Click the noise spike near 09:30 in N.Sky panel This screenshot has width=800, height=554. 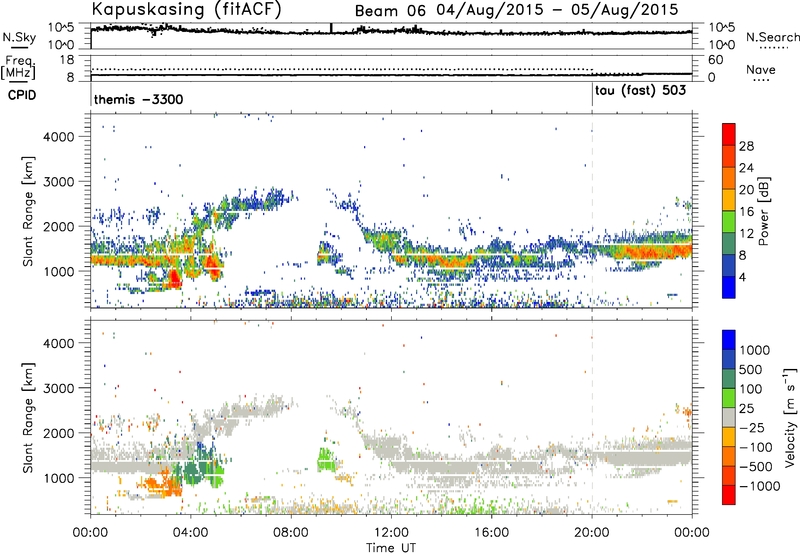331,28
